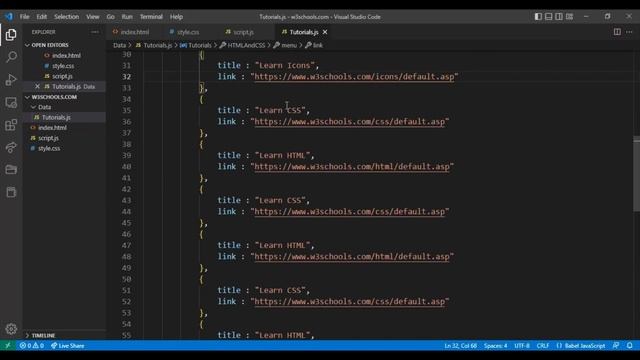
Task: Open the Edit menu
Action: [x=42, y=17]
